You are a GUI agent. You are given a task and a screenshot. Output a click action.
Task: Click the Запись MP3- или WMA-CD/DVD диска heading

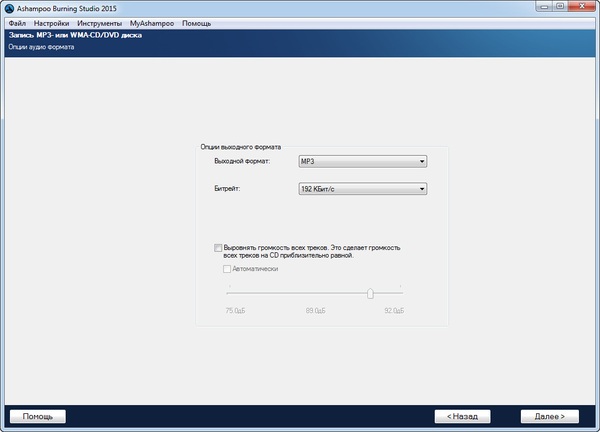coord(75,35)
